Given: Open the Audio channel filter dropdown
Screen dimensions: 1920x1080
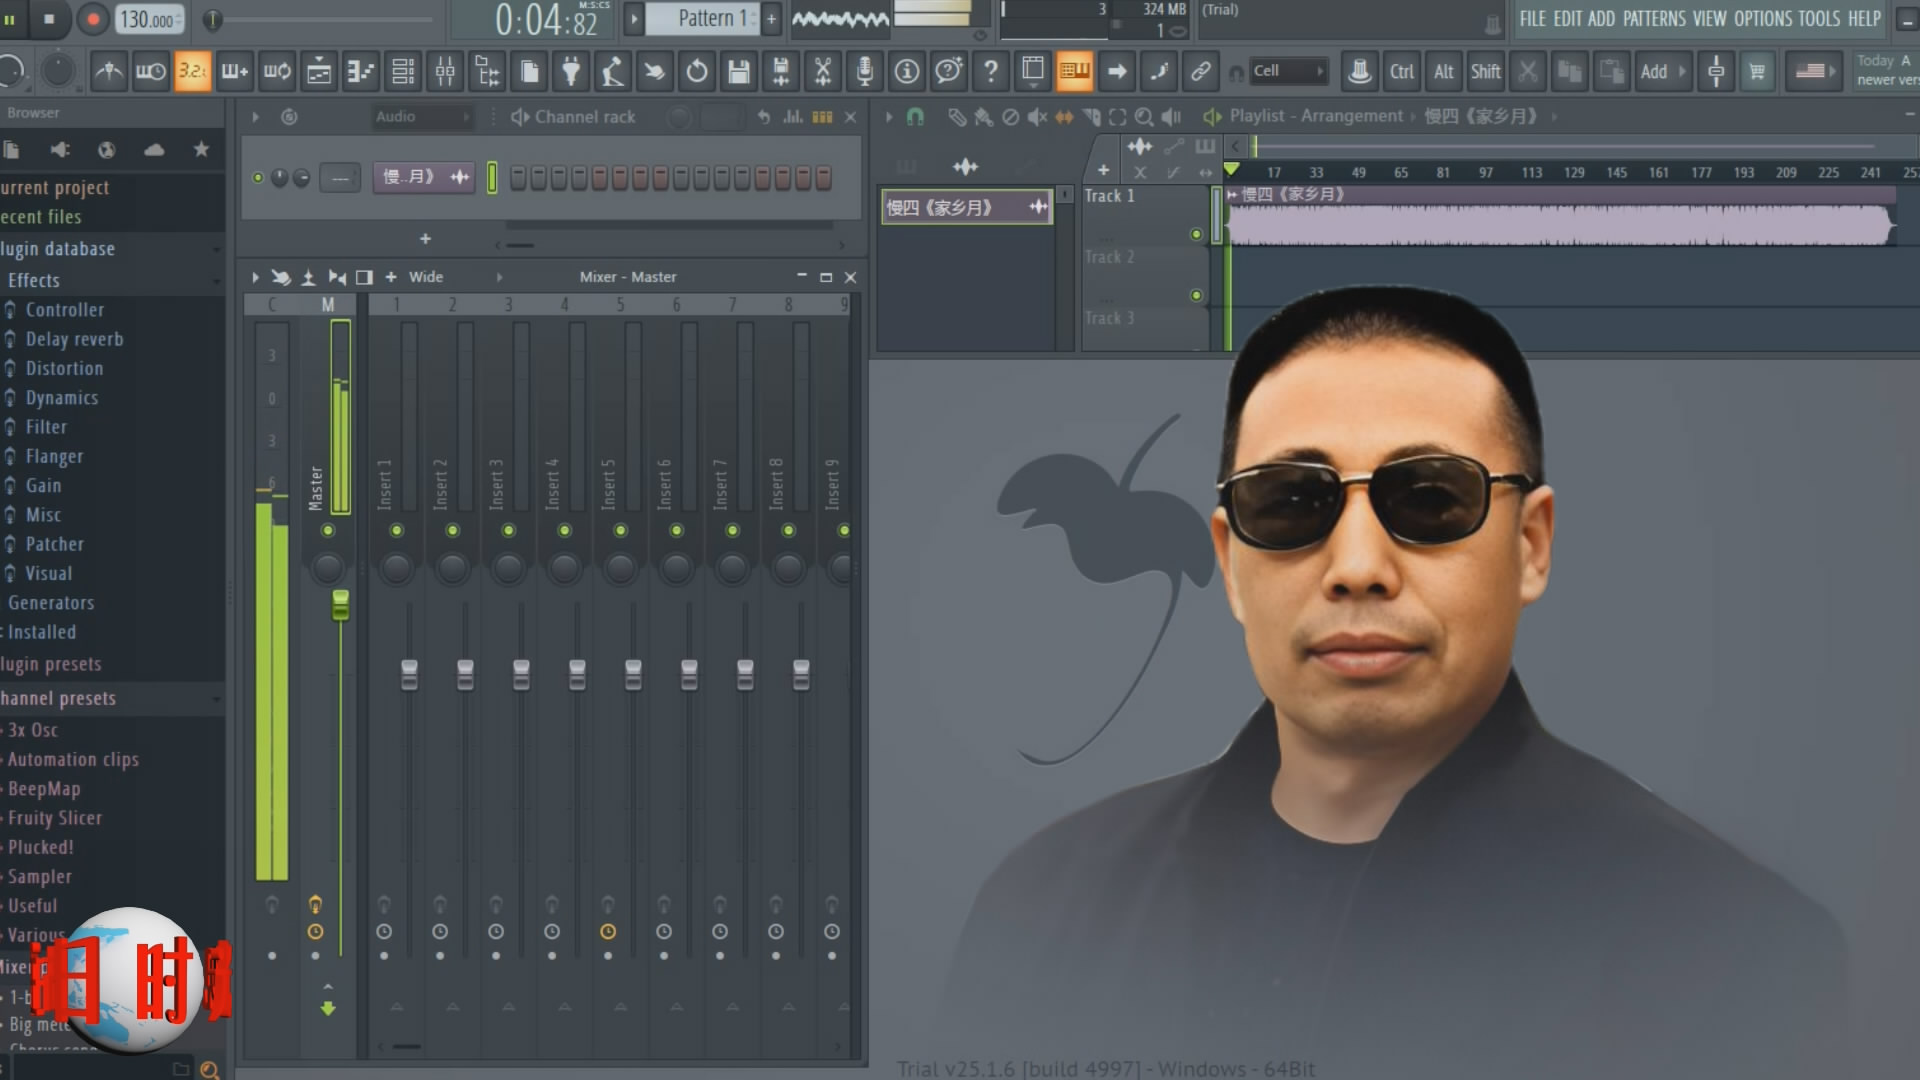Looking at the screenshot, I should coord(421,117).
